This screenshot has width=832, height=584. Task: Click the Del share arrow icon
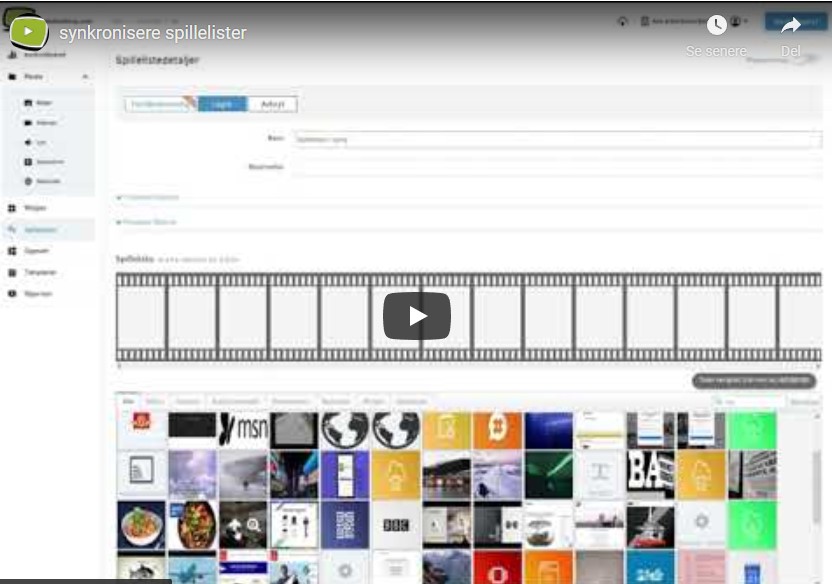(x=791, y=26)
